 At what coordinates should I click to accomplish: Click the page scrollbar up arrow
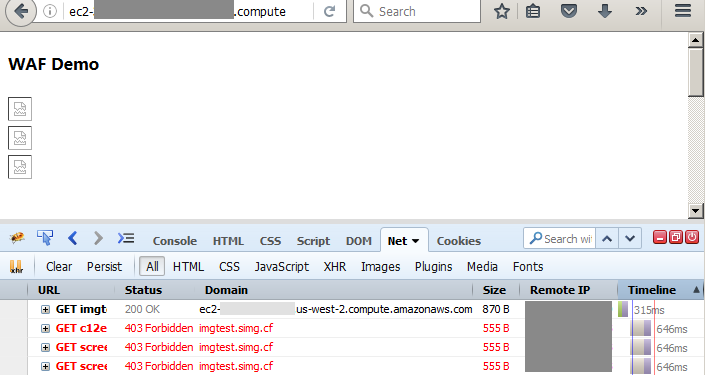click(696, 40)
